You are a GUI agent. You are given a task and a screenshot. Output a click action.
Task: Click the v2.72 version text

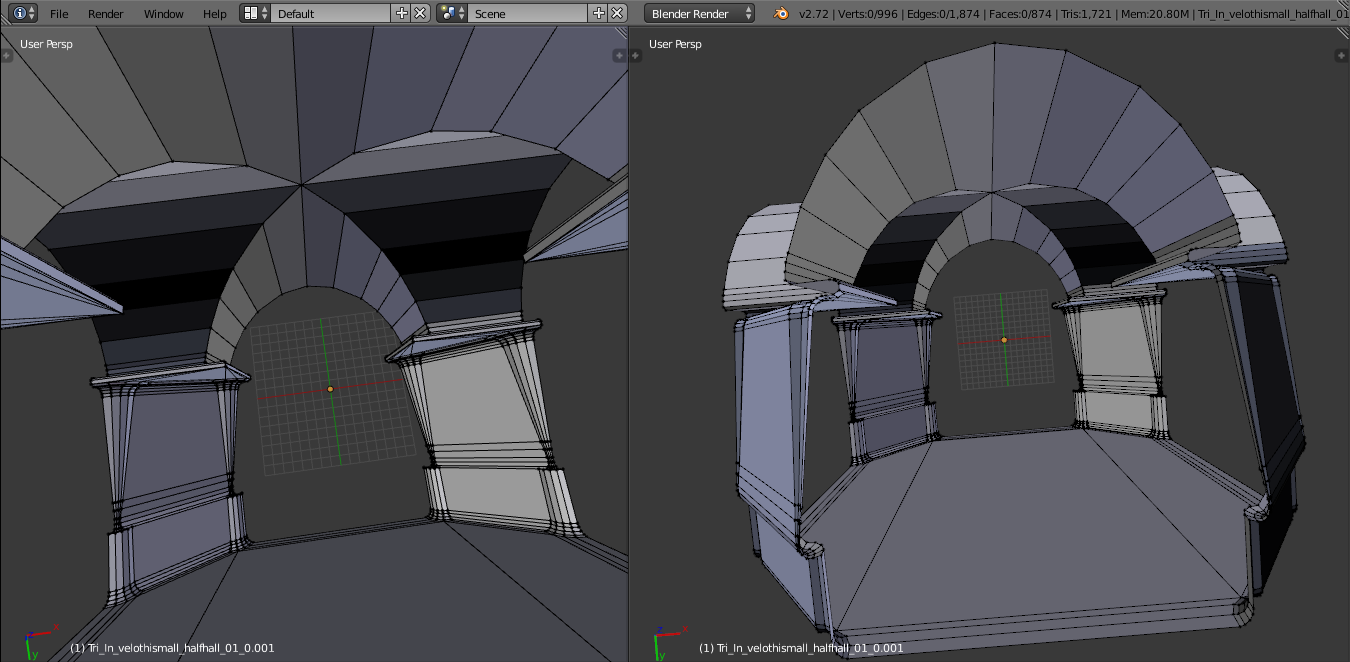[x=814, y=14]
